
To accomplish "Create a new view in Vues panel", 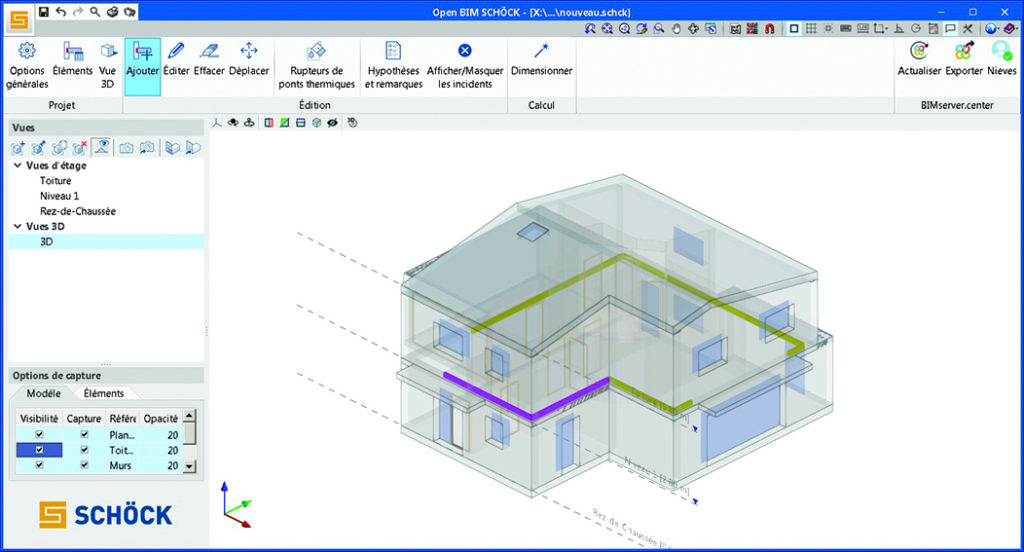I will coord(18,148).
